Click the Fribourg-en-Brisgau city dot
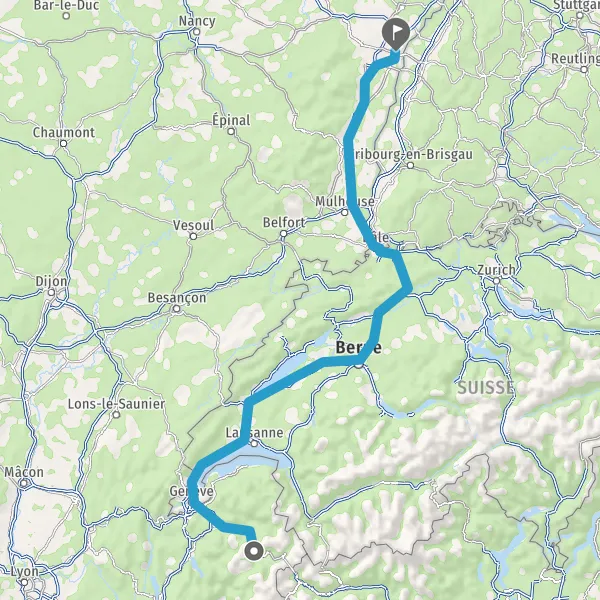 410,165
